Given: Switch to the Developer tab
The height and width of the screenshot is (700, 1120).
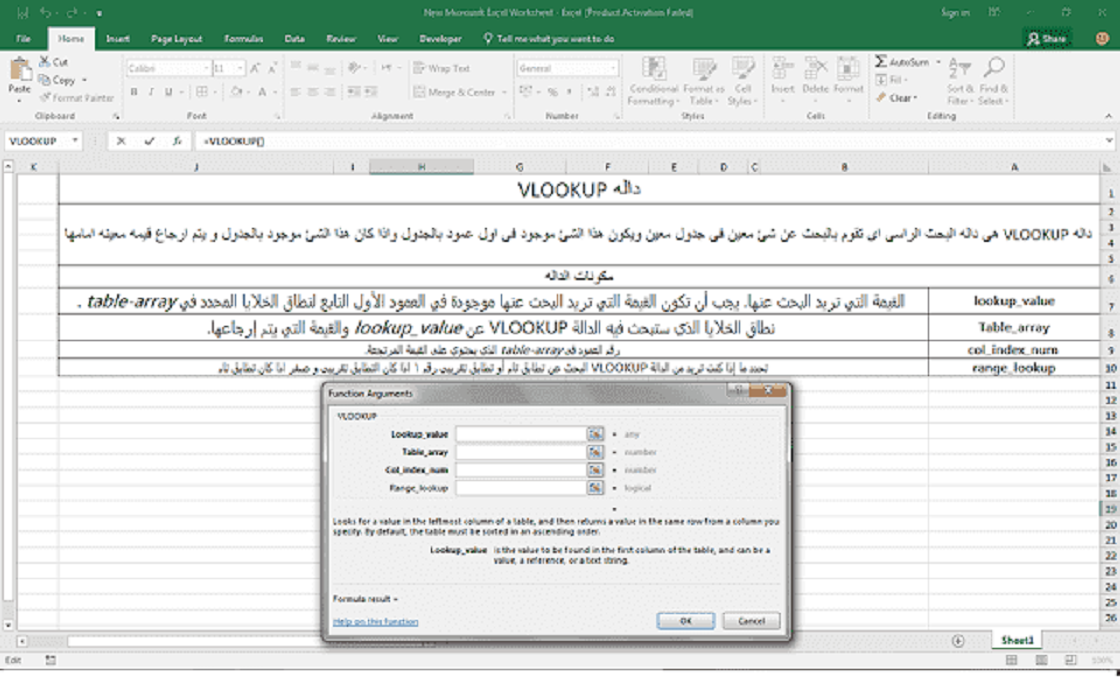Looking at the screenshot, I should [440, 39].
